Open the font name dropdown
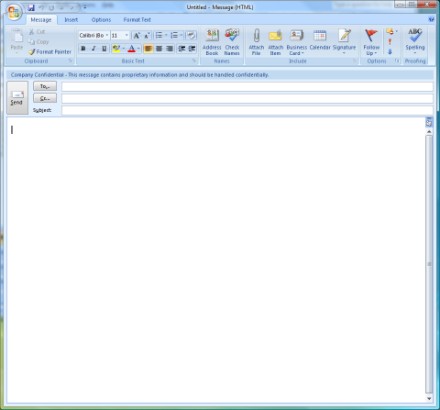 click(x=107, y=35)
